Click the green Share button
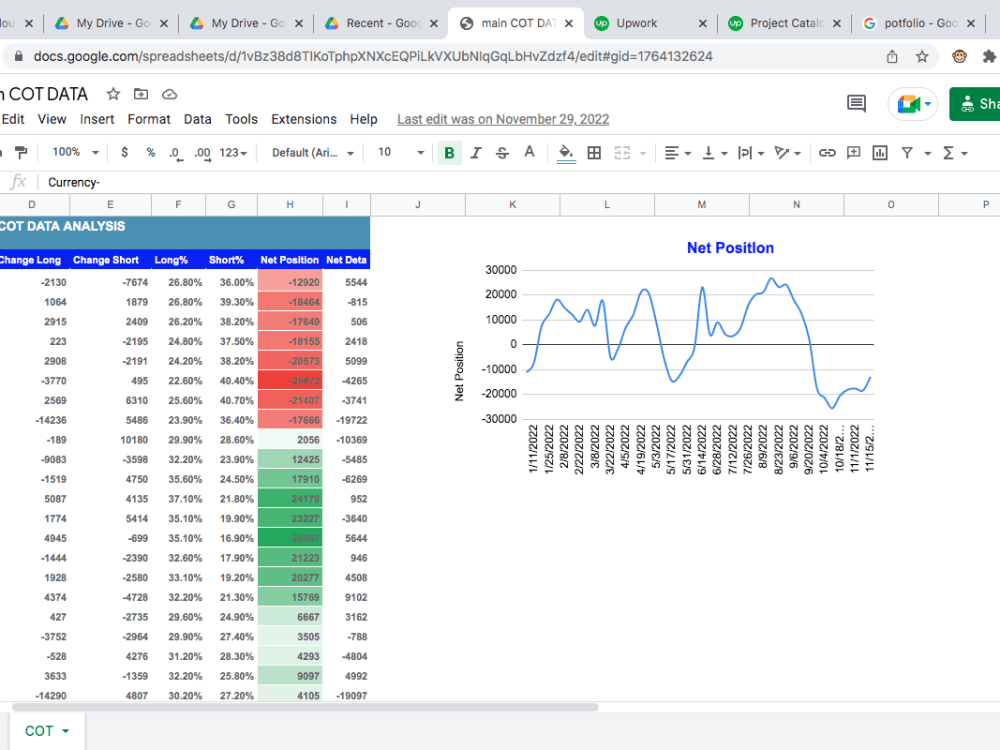The image size is (1000, 750). tap(974, 104)
